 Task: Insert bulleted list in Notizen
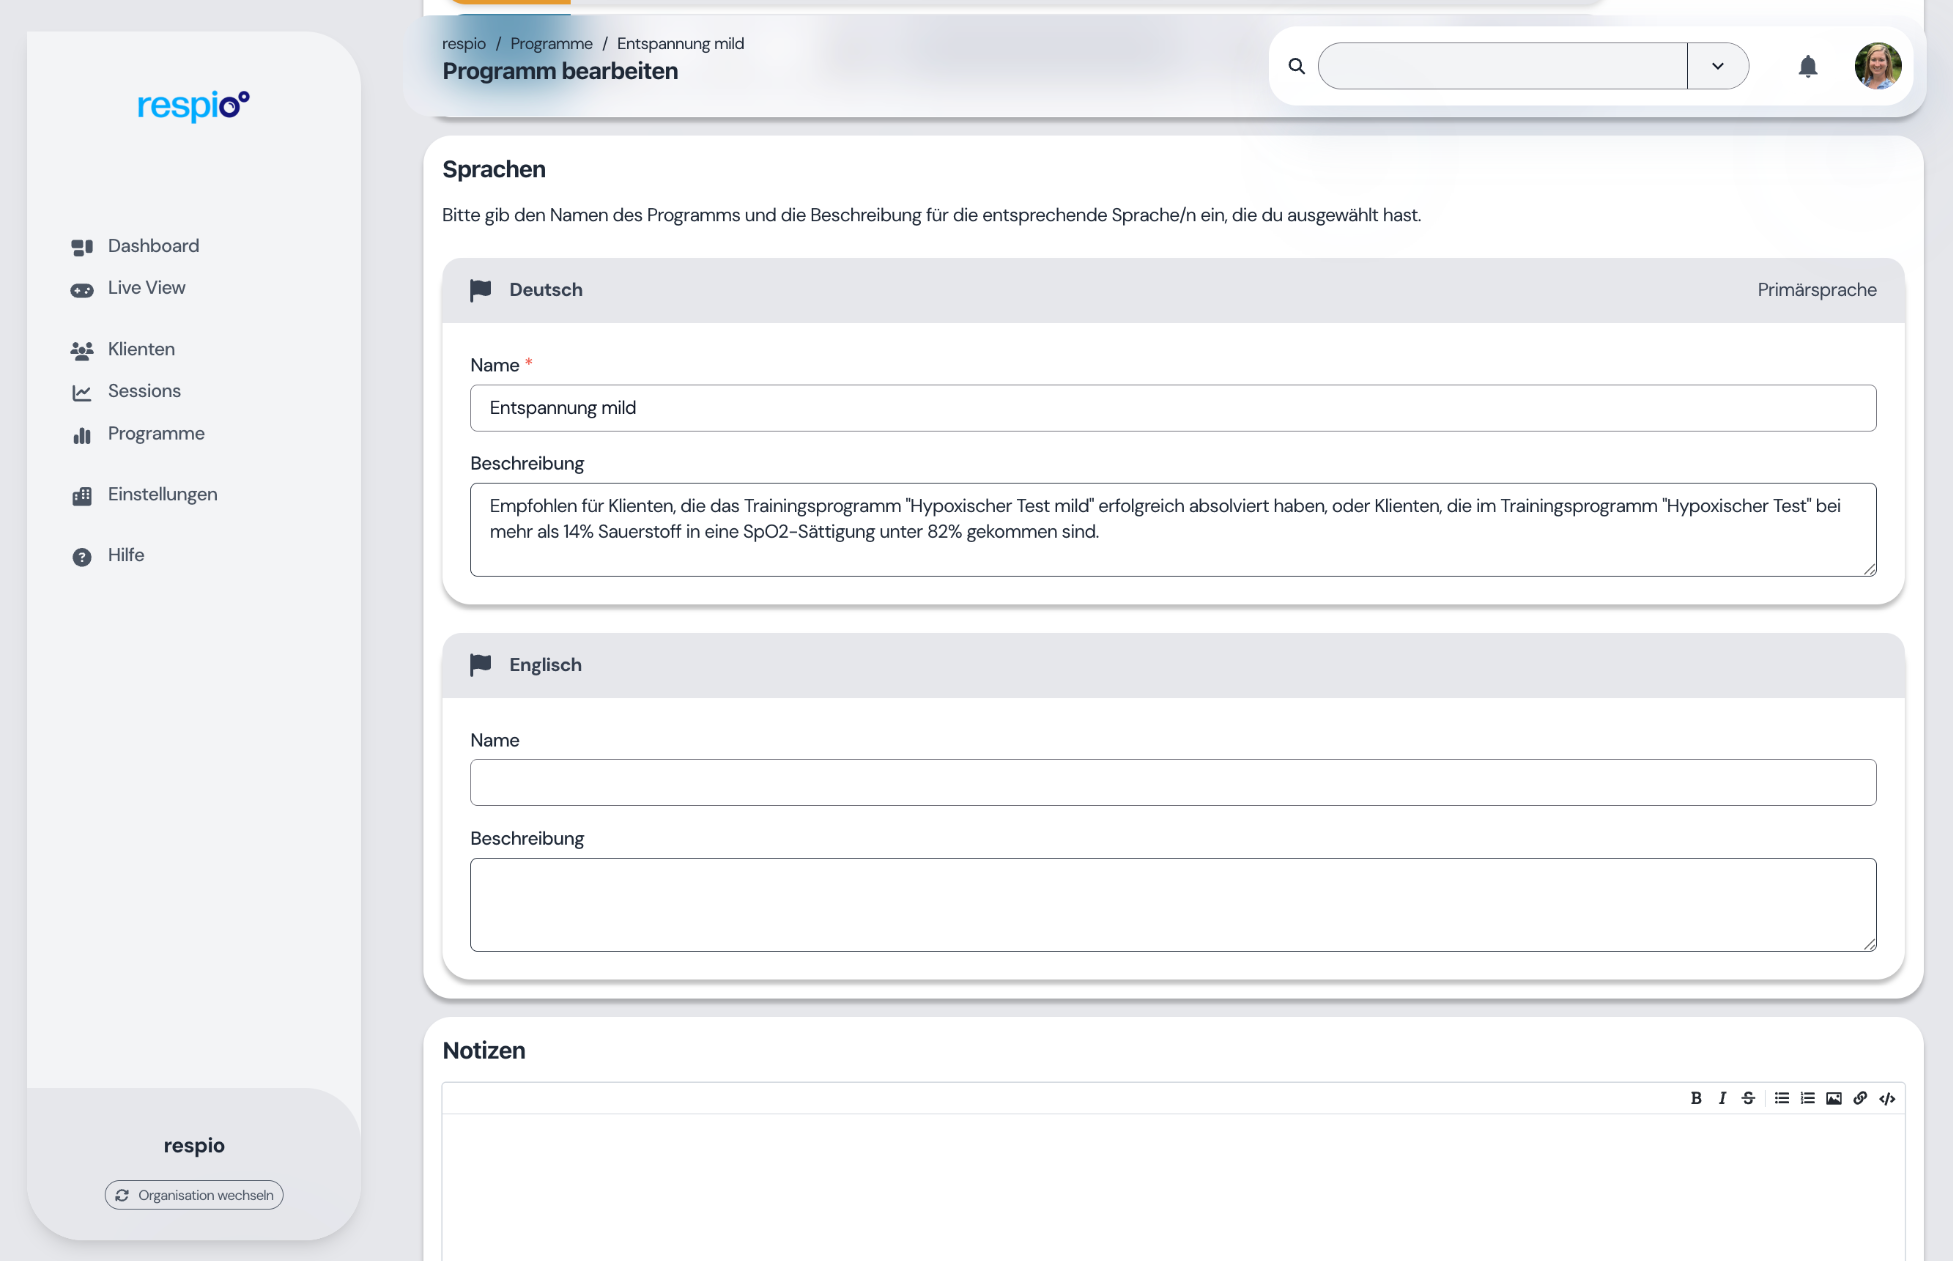click(x=1781, y=1098)
